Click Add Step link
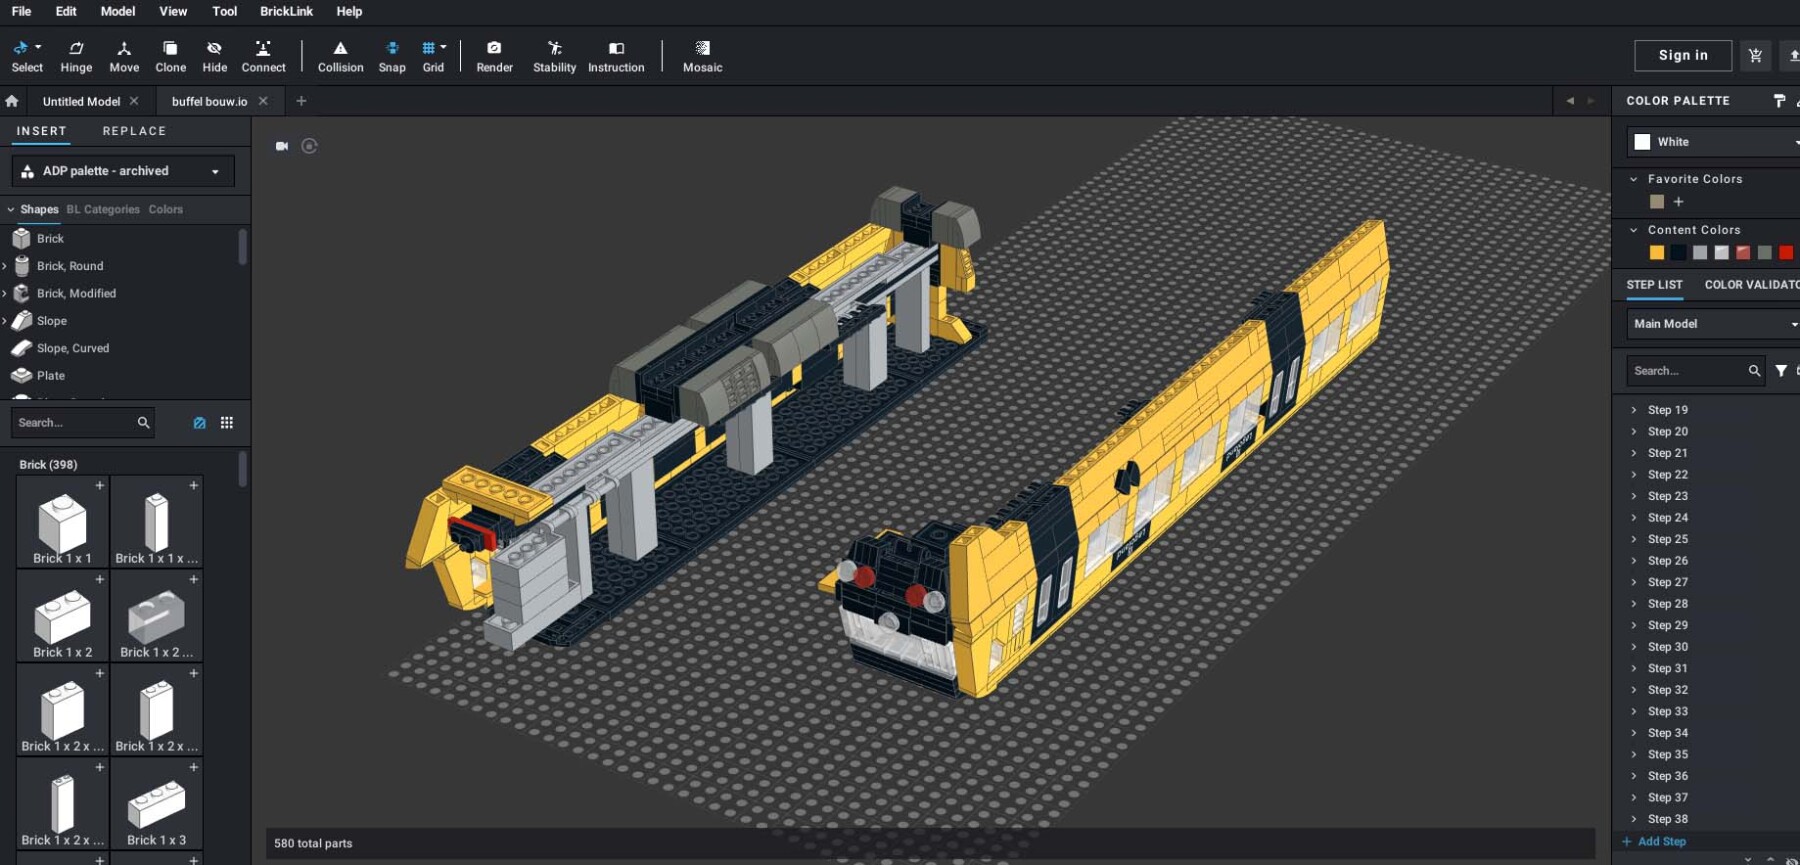 (x=1661, y=842)
